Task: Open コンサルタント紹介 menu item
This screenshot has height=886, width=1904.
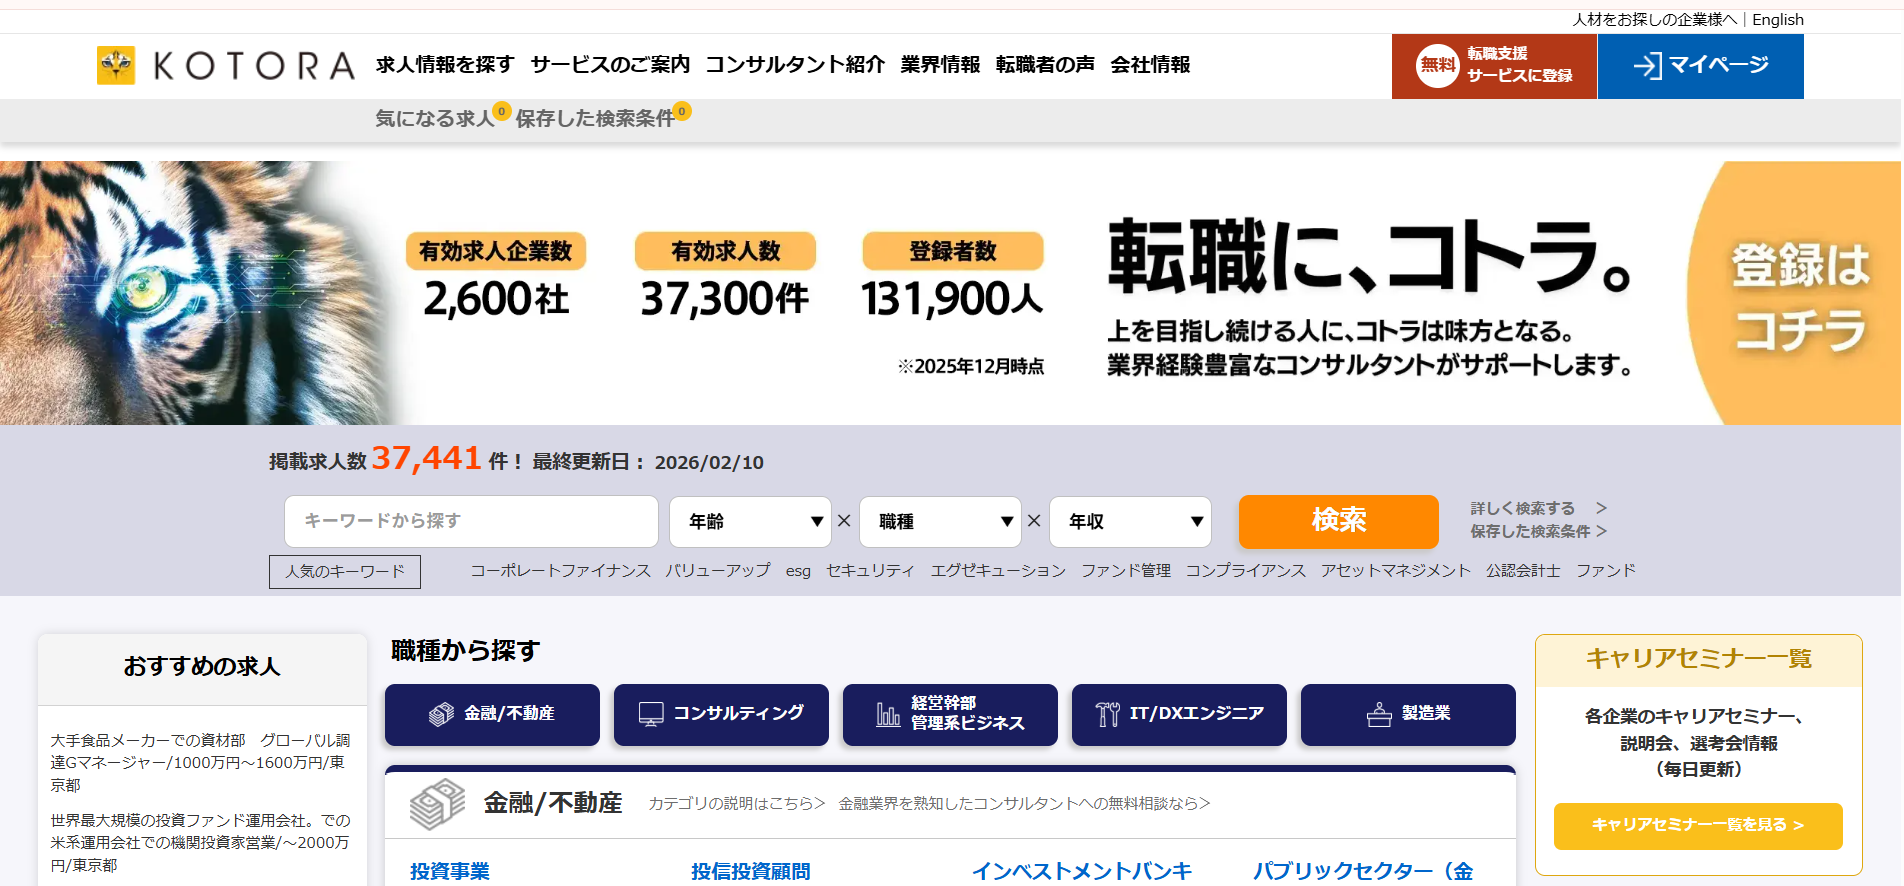Action: click(795, 65)
